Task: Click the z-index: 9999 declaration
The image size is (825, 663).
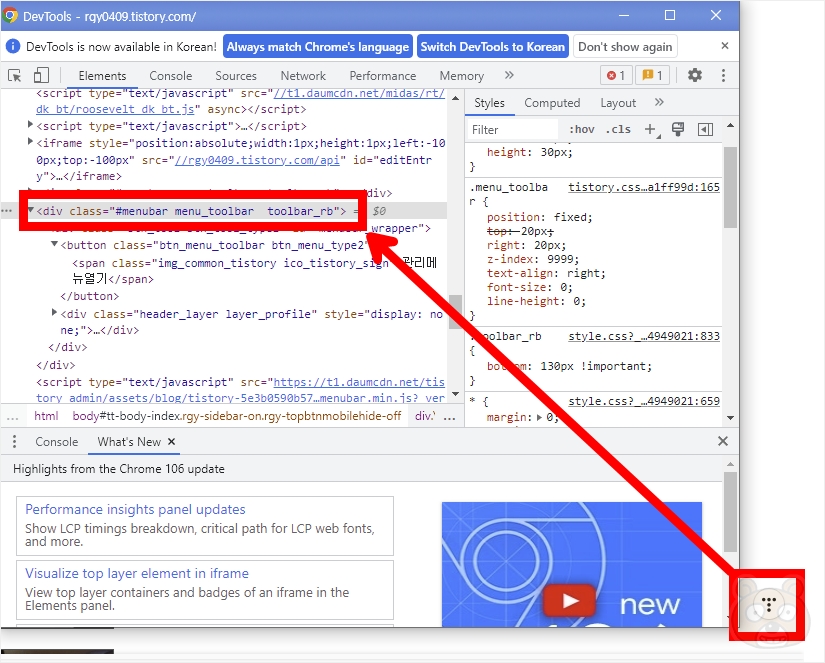Action: tap(532, 259)
